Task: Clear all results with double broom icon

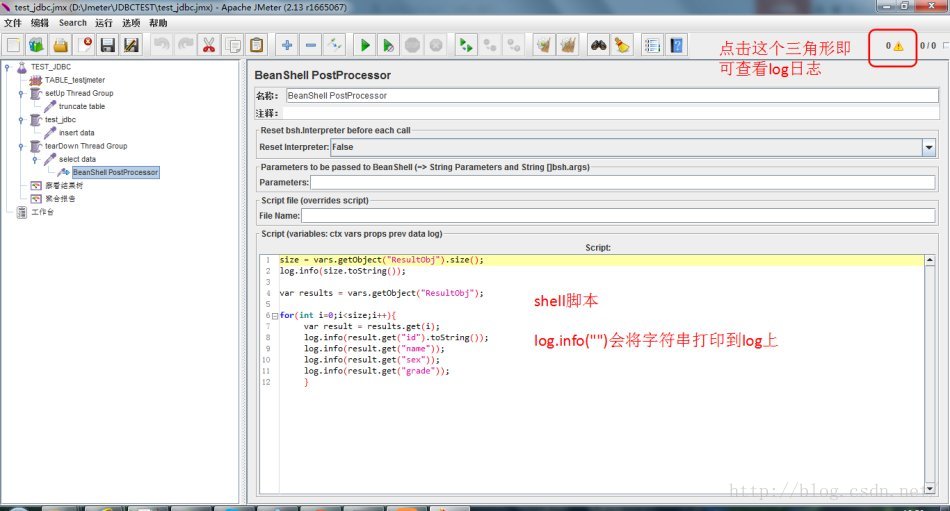Action: tap(568, 45)
